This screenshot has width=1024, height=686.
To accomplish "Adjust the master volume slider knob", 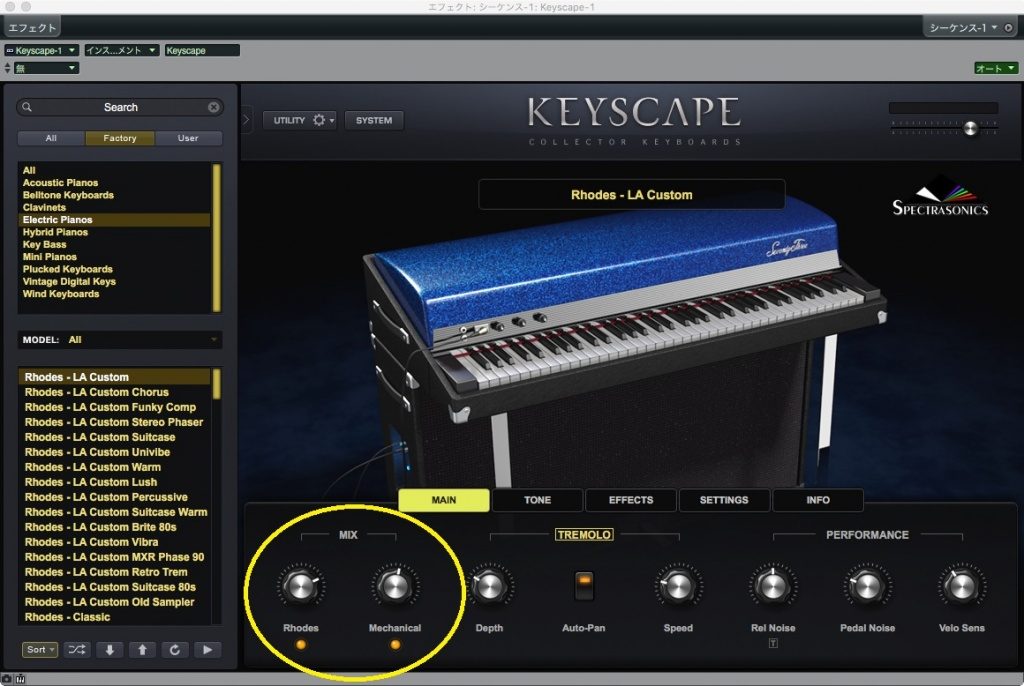I will (970, 128).
